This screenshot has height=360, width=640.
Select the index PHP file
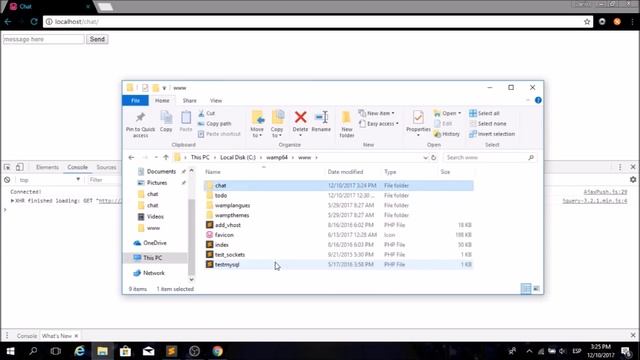point(339,244)
